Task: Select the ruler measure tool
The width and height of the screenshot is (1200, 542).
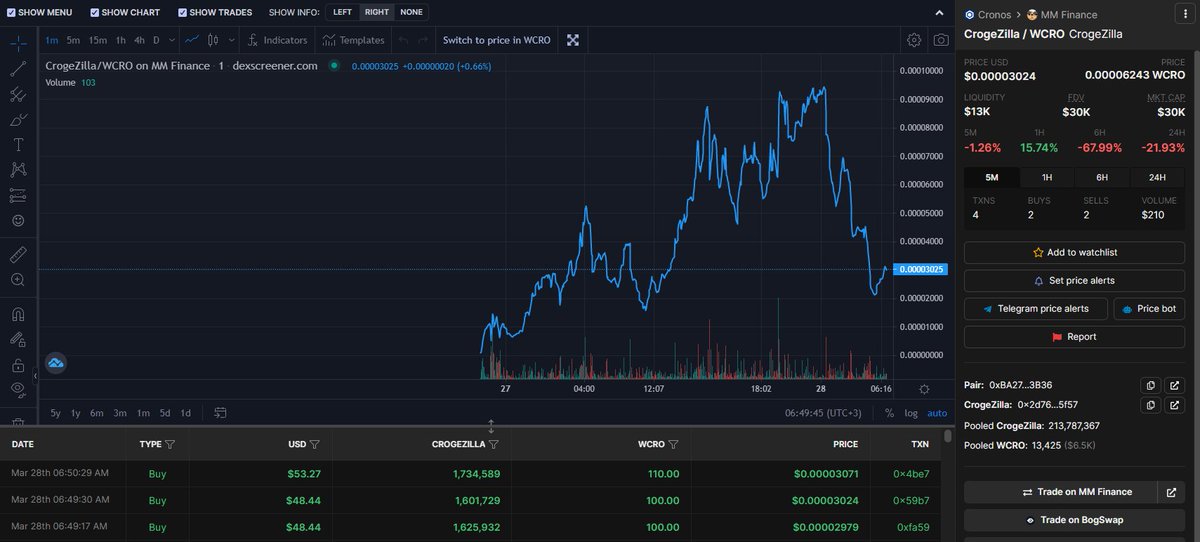Action: [x=18, y=254]
